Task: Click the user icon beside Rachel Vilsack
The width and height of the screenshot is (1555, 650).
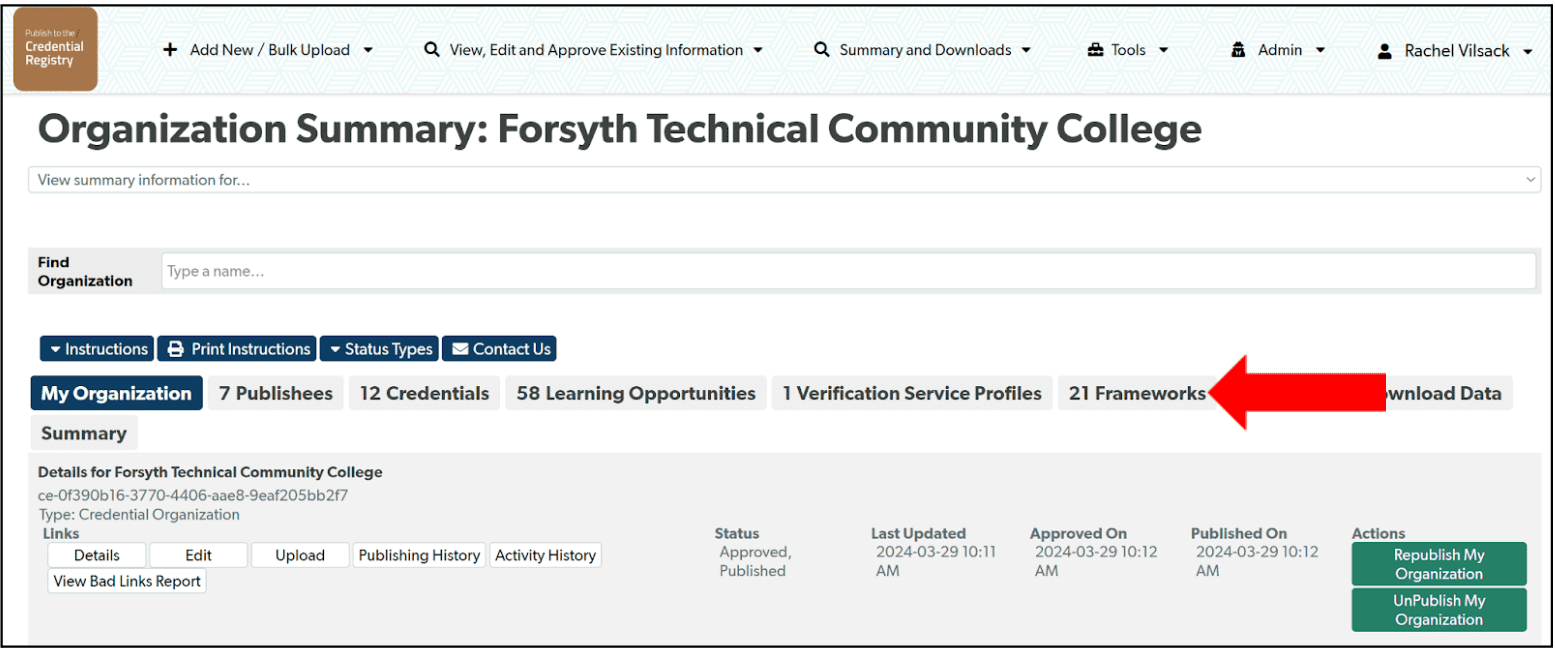Action: pyautogui.click(x=1383, y=50)
